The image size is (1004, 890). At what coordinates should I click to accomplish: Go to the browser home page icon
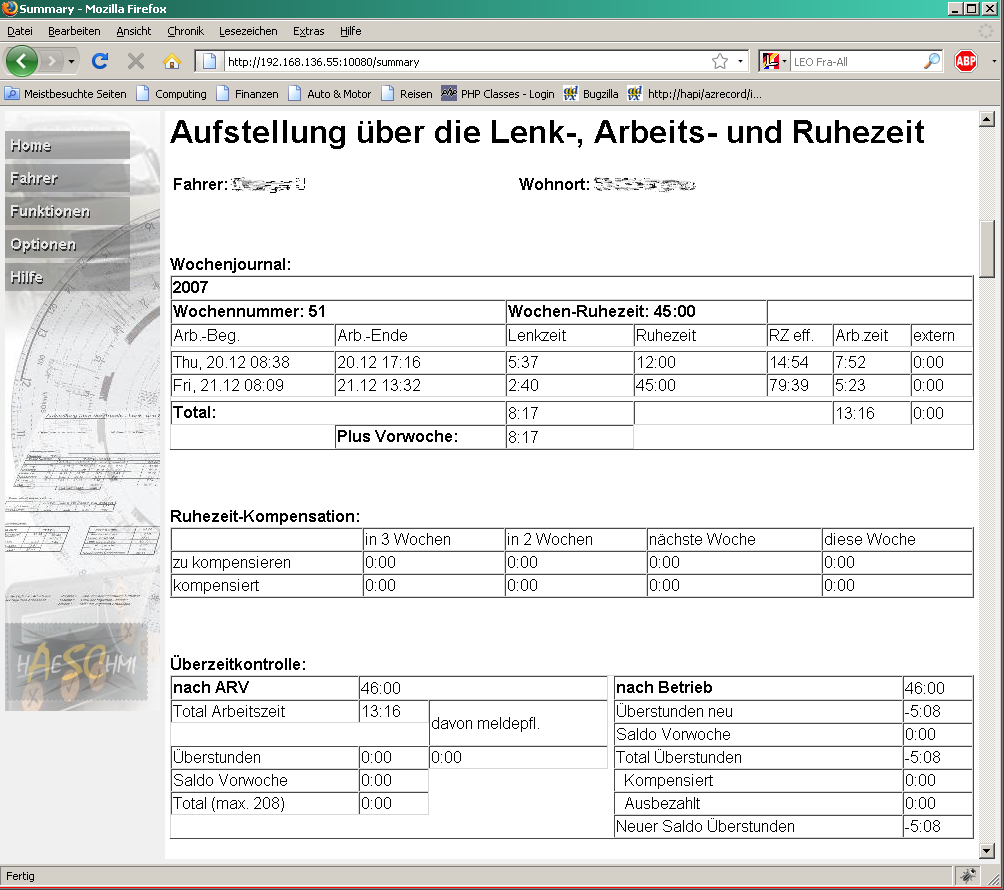click(x=171, y=61)
